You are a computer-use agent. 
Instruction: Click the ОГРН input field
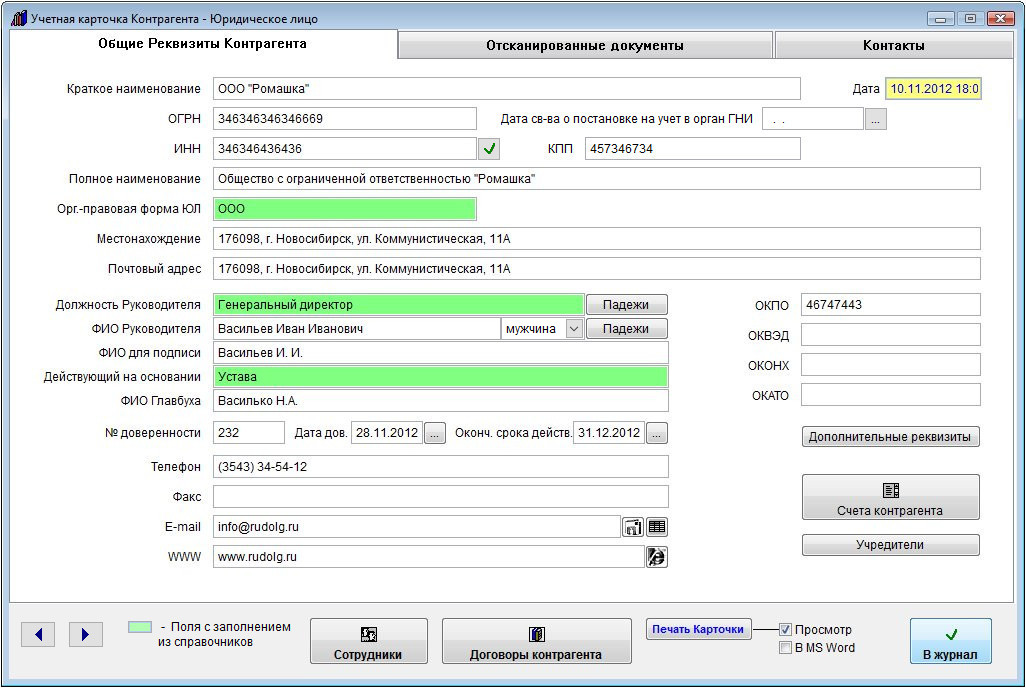(x=345, y=119)
